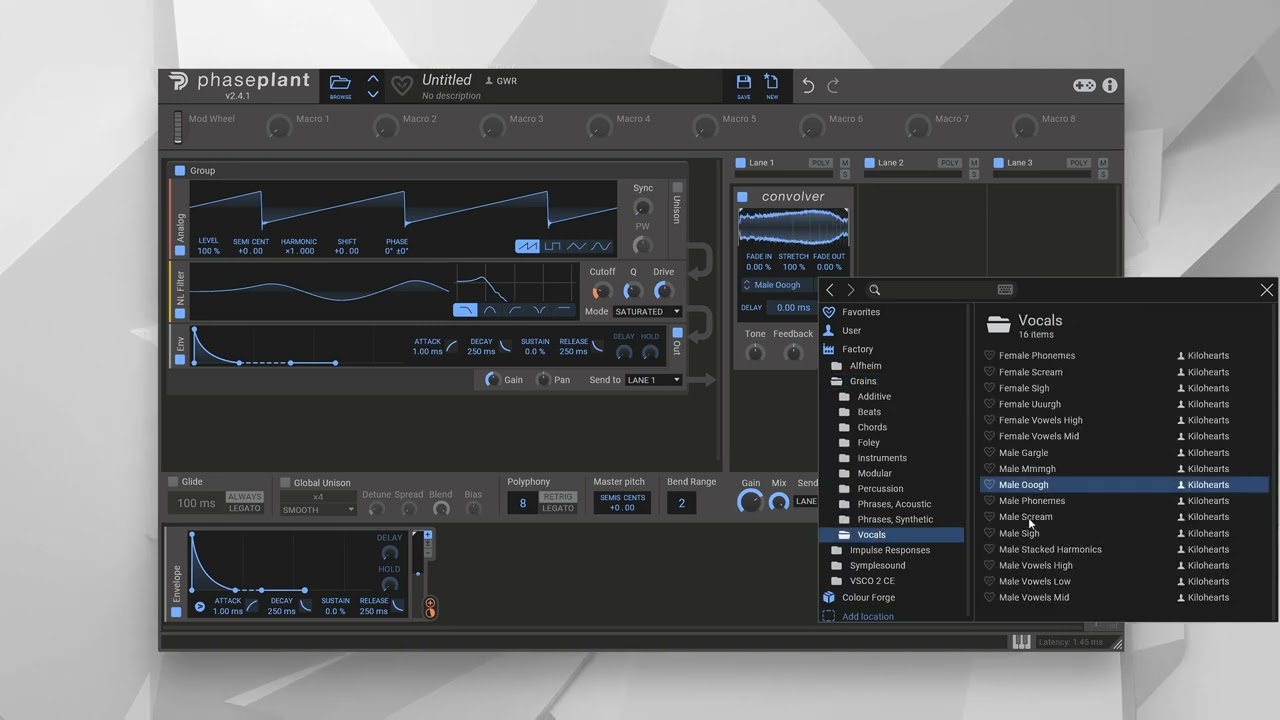Click the glide ALWAYS button
This screenshot has height=720, width=1280.
[245, 497]
